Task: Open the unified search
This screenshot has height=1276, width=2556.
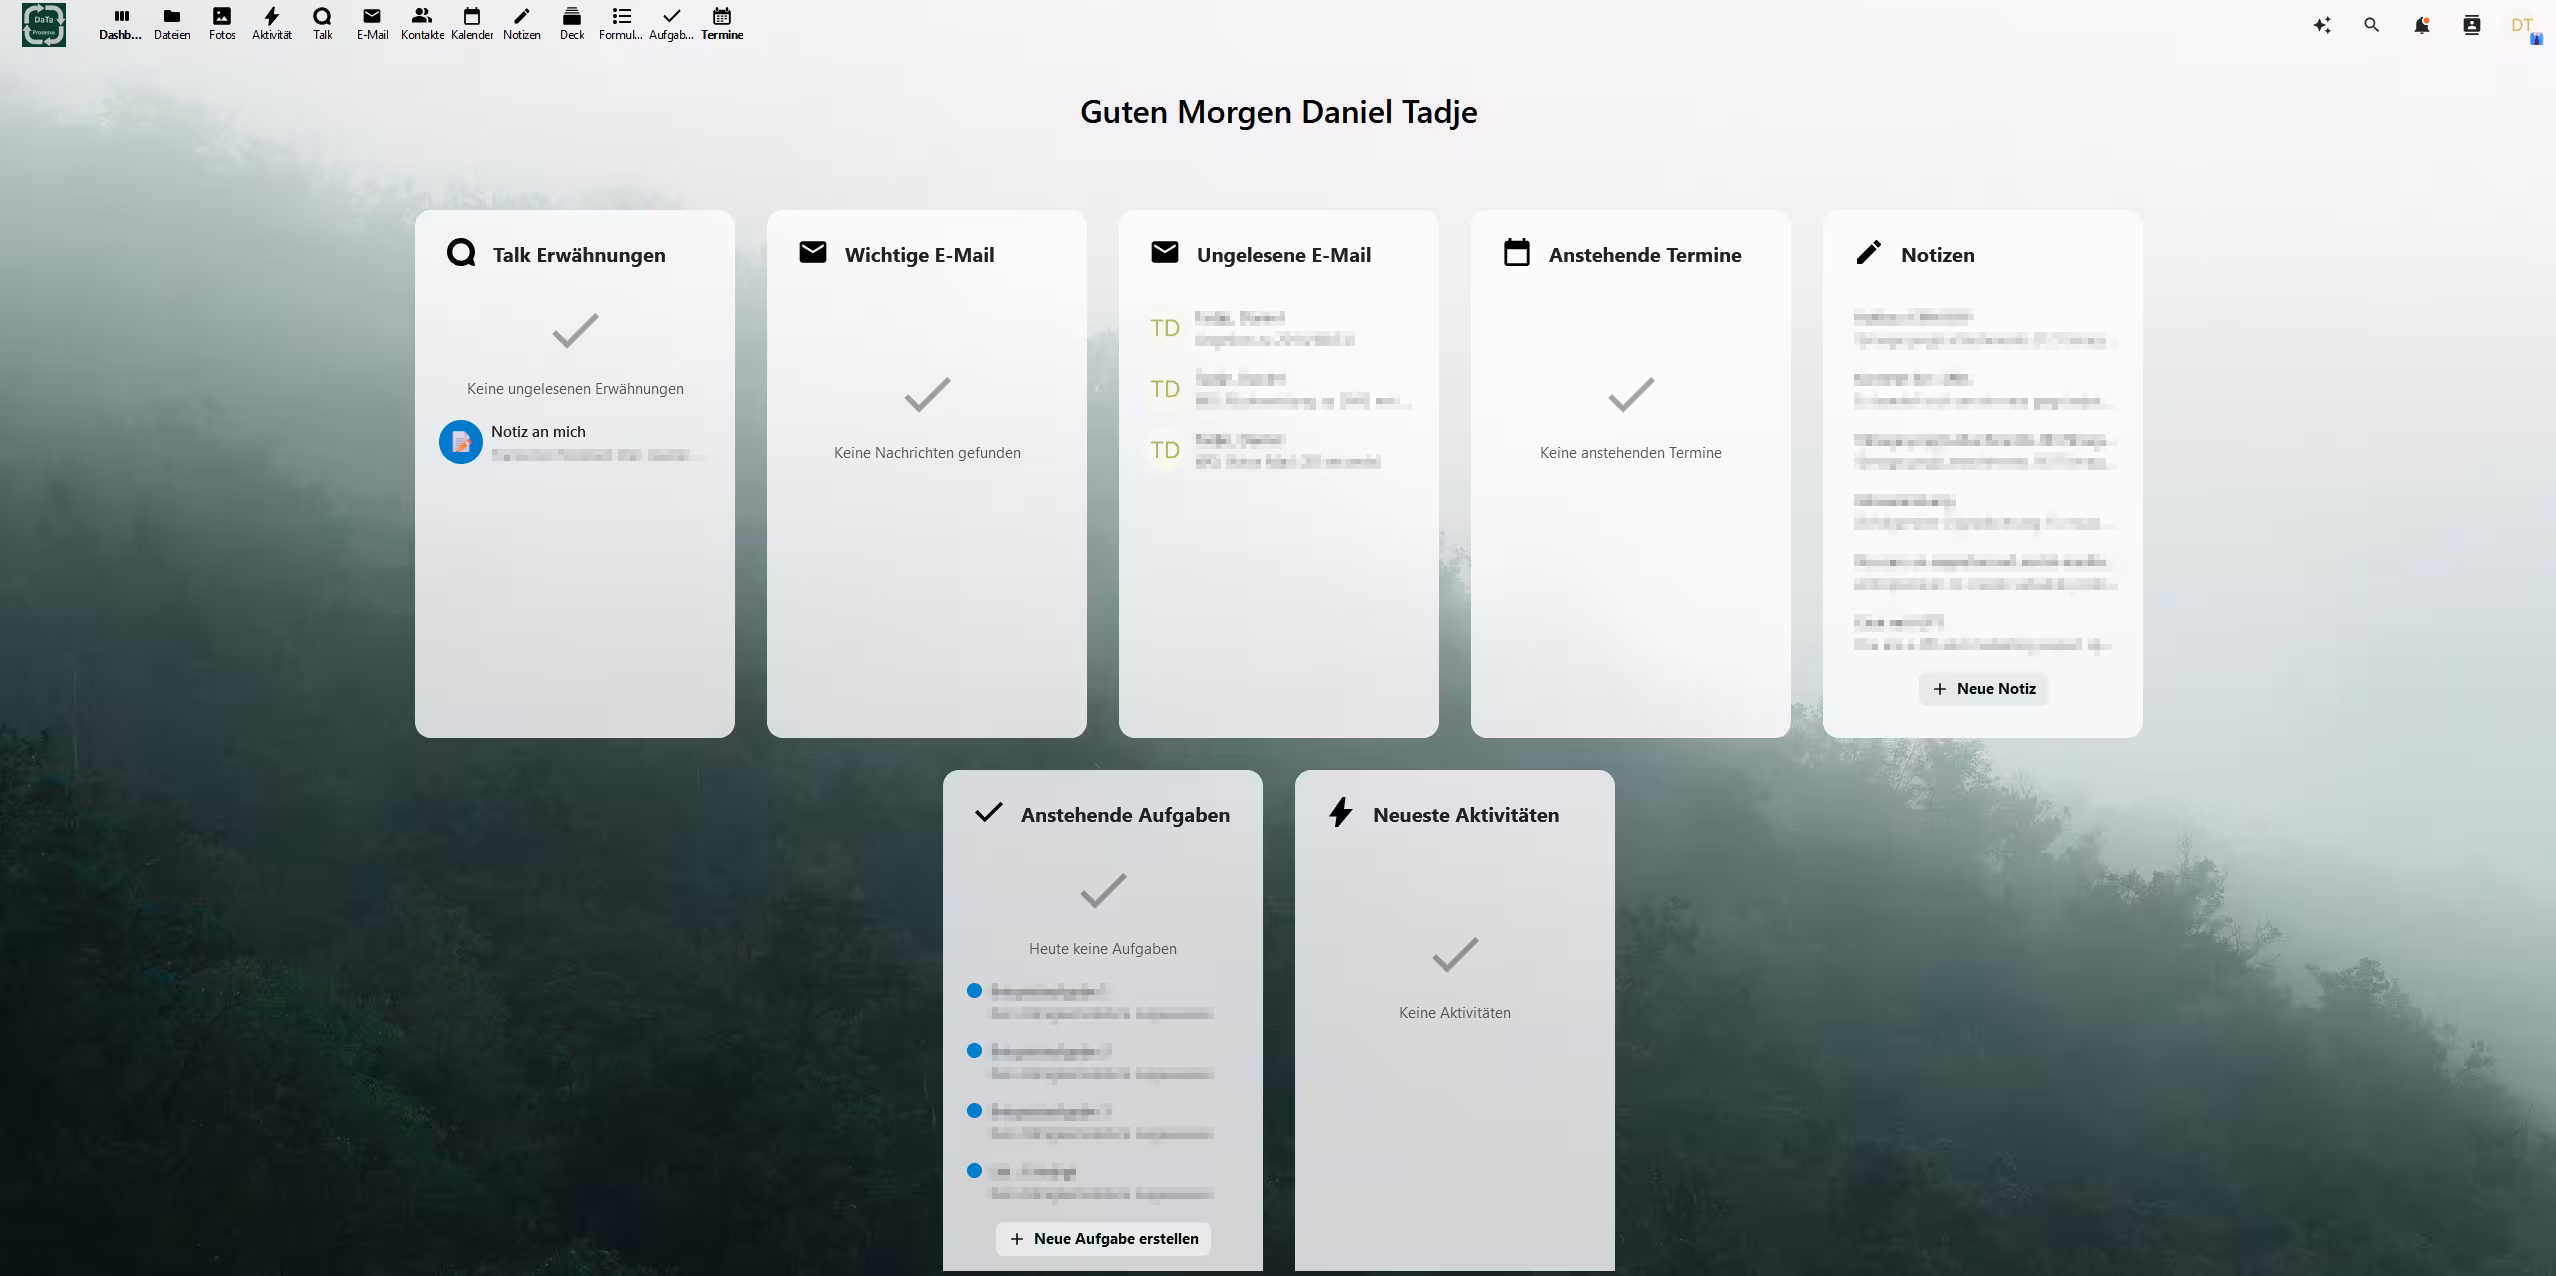Action: pyautogui.click(x=2371, y=24)
